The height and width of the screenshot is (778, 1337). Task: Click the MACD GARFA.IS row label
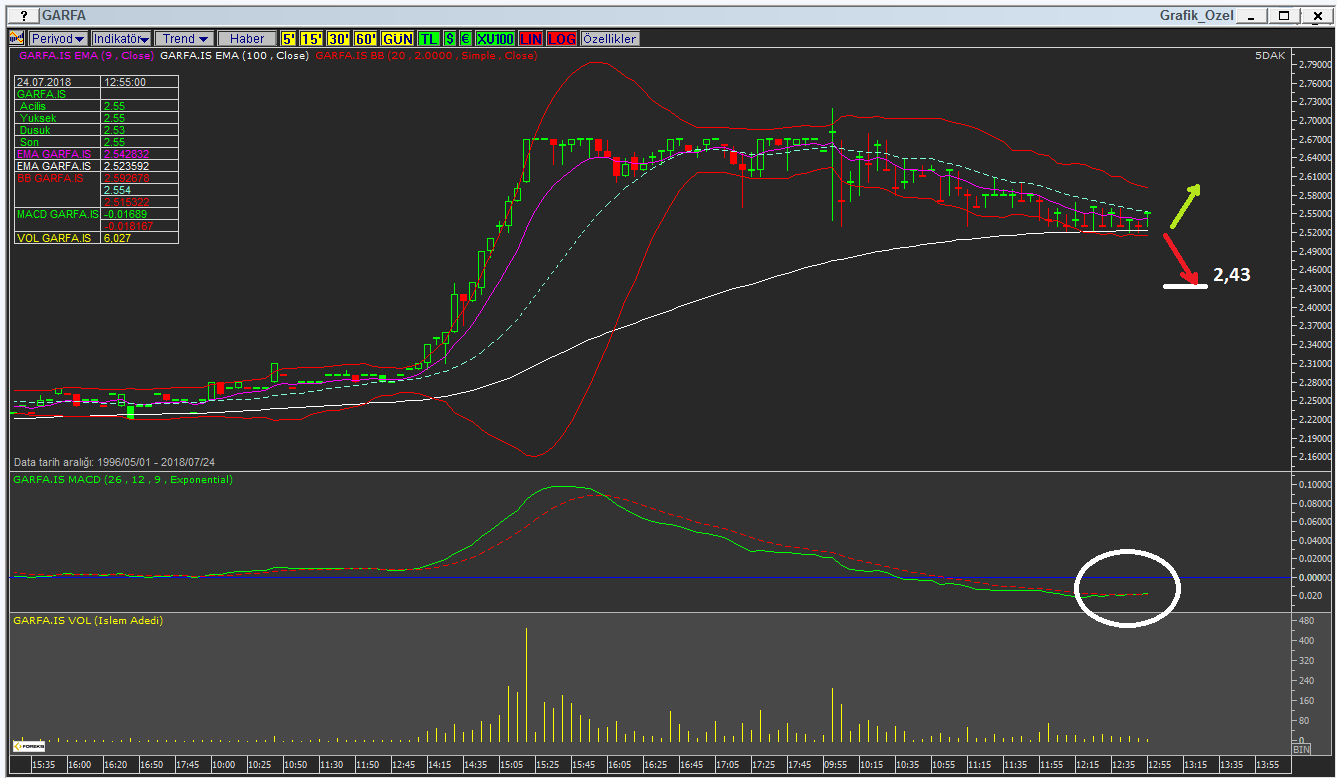57,214
